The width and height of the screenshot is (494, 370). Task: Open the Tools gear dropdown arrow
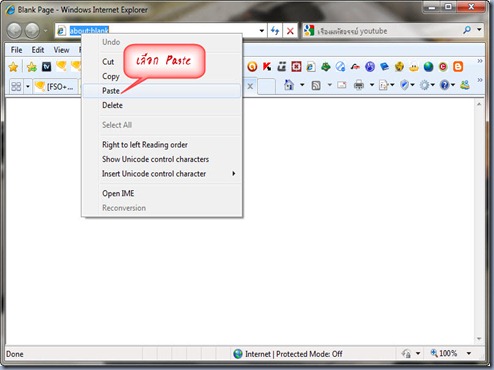pyautogui.click(x=433, y=85)
